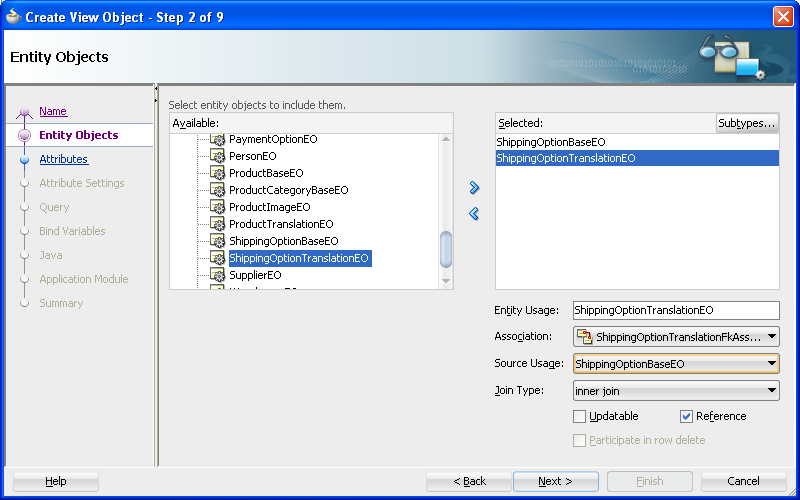Proceed with the Next button

pyautogui.click(x=556, y=481)
